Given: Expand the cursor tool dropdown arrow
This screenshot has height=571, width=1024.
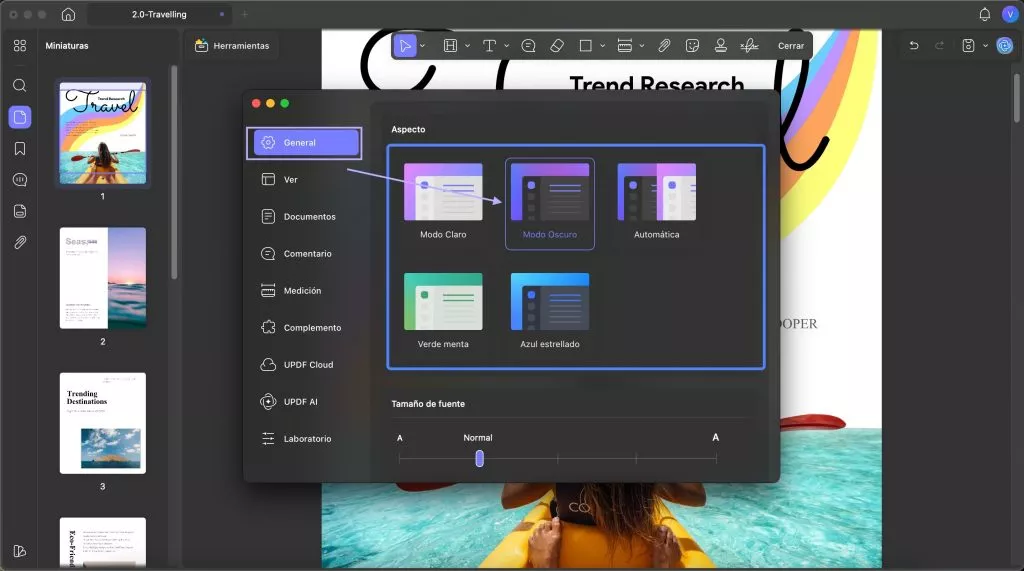Looking at the screenshot, I should (423, 46).
